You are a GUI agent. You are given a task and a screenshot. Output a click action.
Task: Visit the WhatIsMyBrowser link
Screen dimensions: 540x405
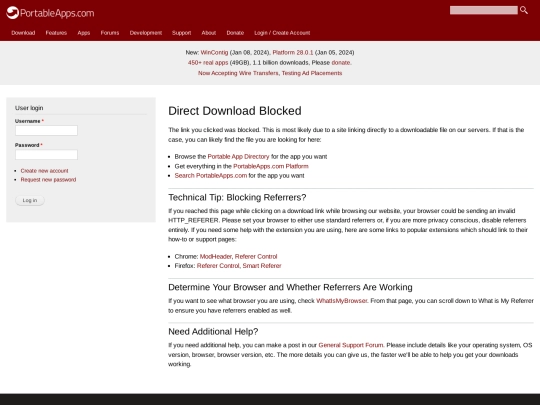pyautogui.click(x=342, y=301)
